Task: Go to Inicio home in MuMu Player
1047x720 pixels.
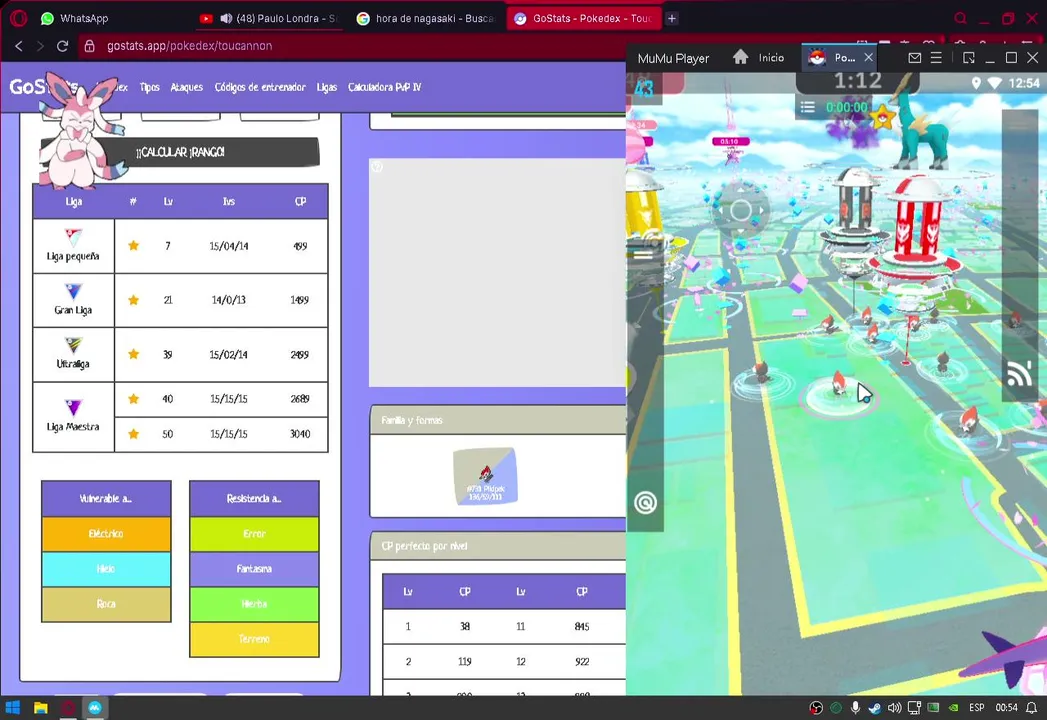Action: click(759, 57)
